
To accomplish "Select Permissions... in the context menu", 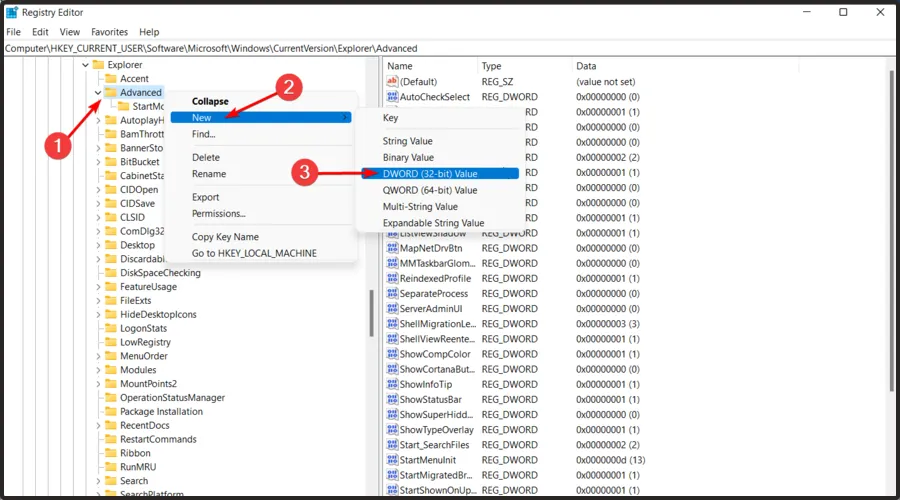I will [218, 213].
